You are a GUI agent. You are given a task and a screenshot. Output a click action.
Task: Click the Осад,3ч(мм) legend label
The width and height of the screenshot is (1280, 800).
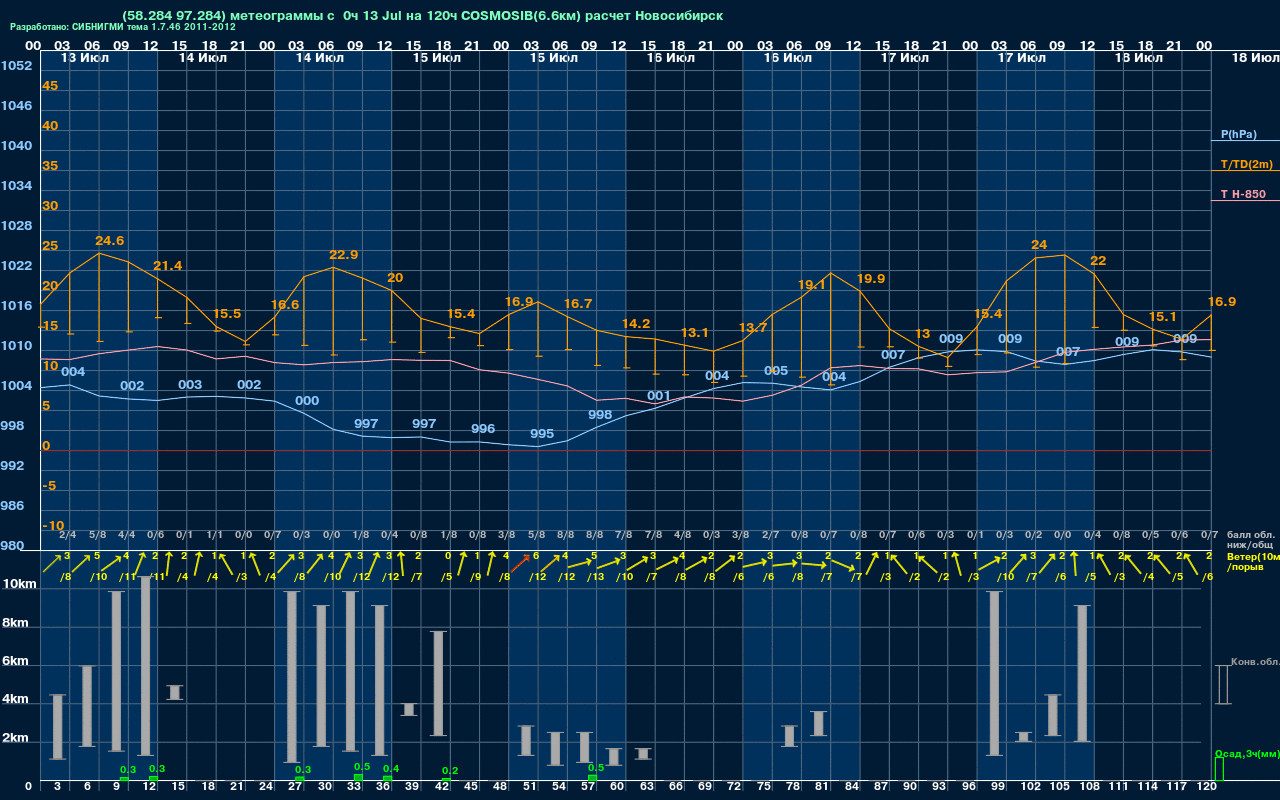tap(1247, 753)
